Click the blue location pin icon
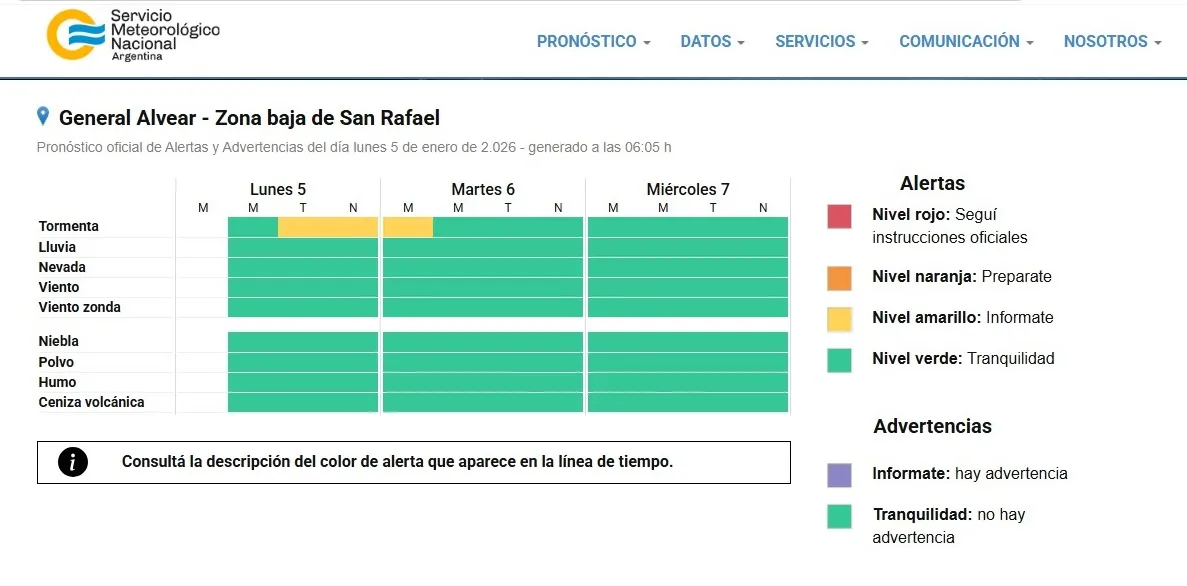The width and height of the screenshot is (1187, 586). click(x=41, y=116)
